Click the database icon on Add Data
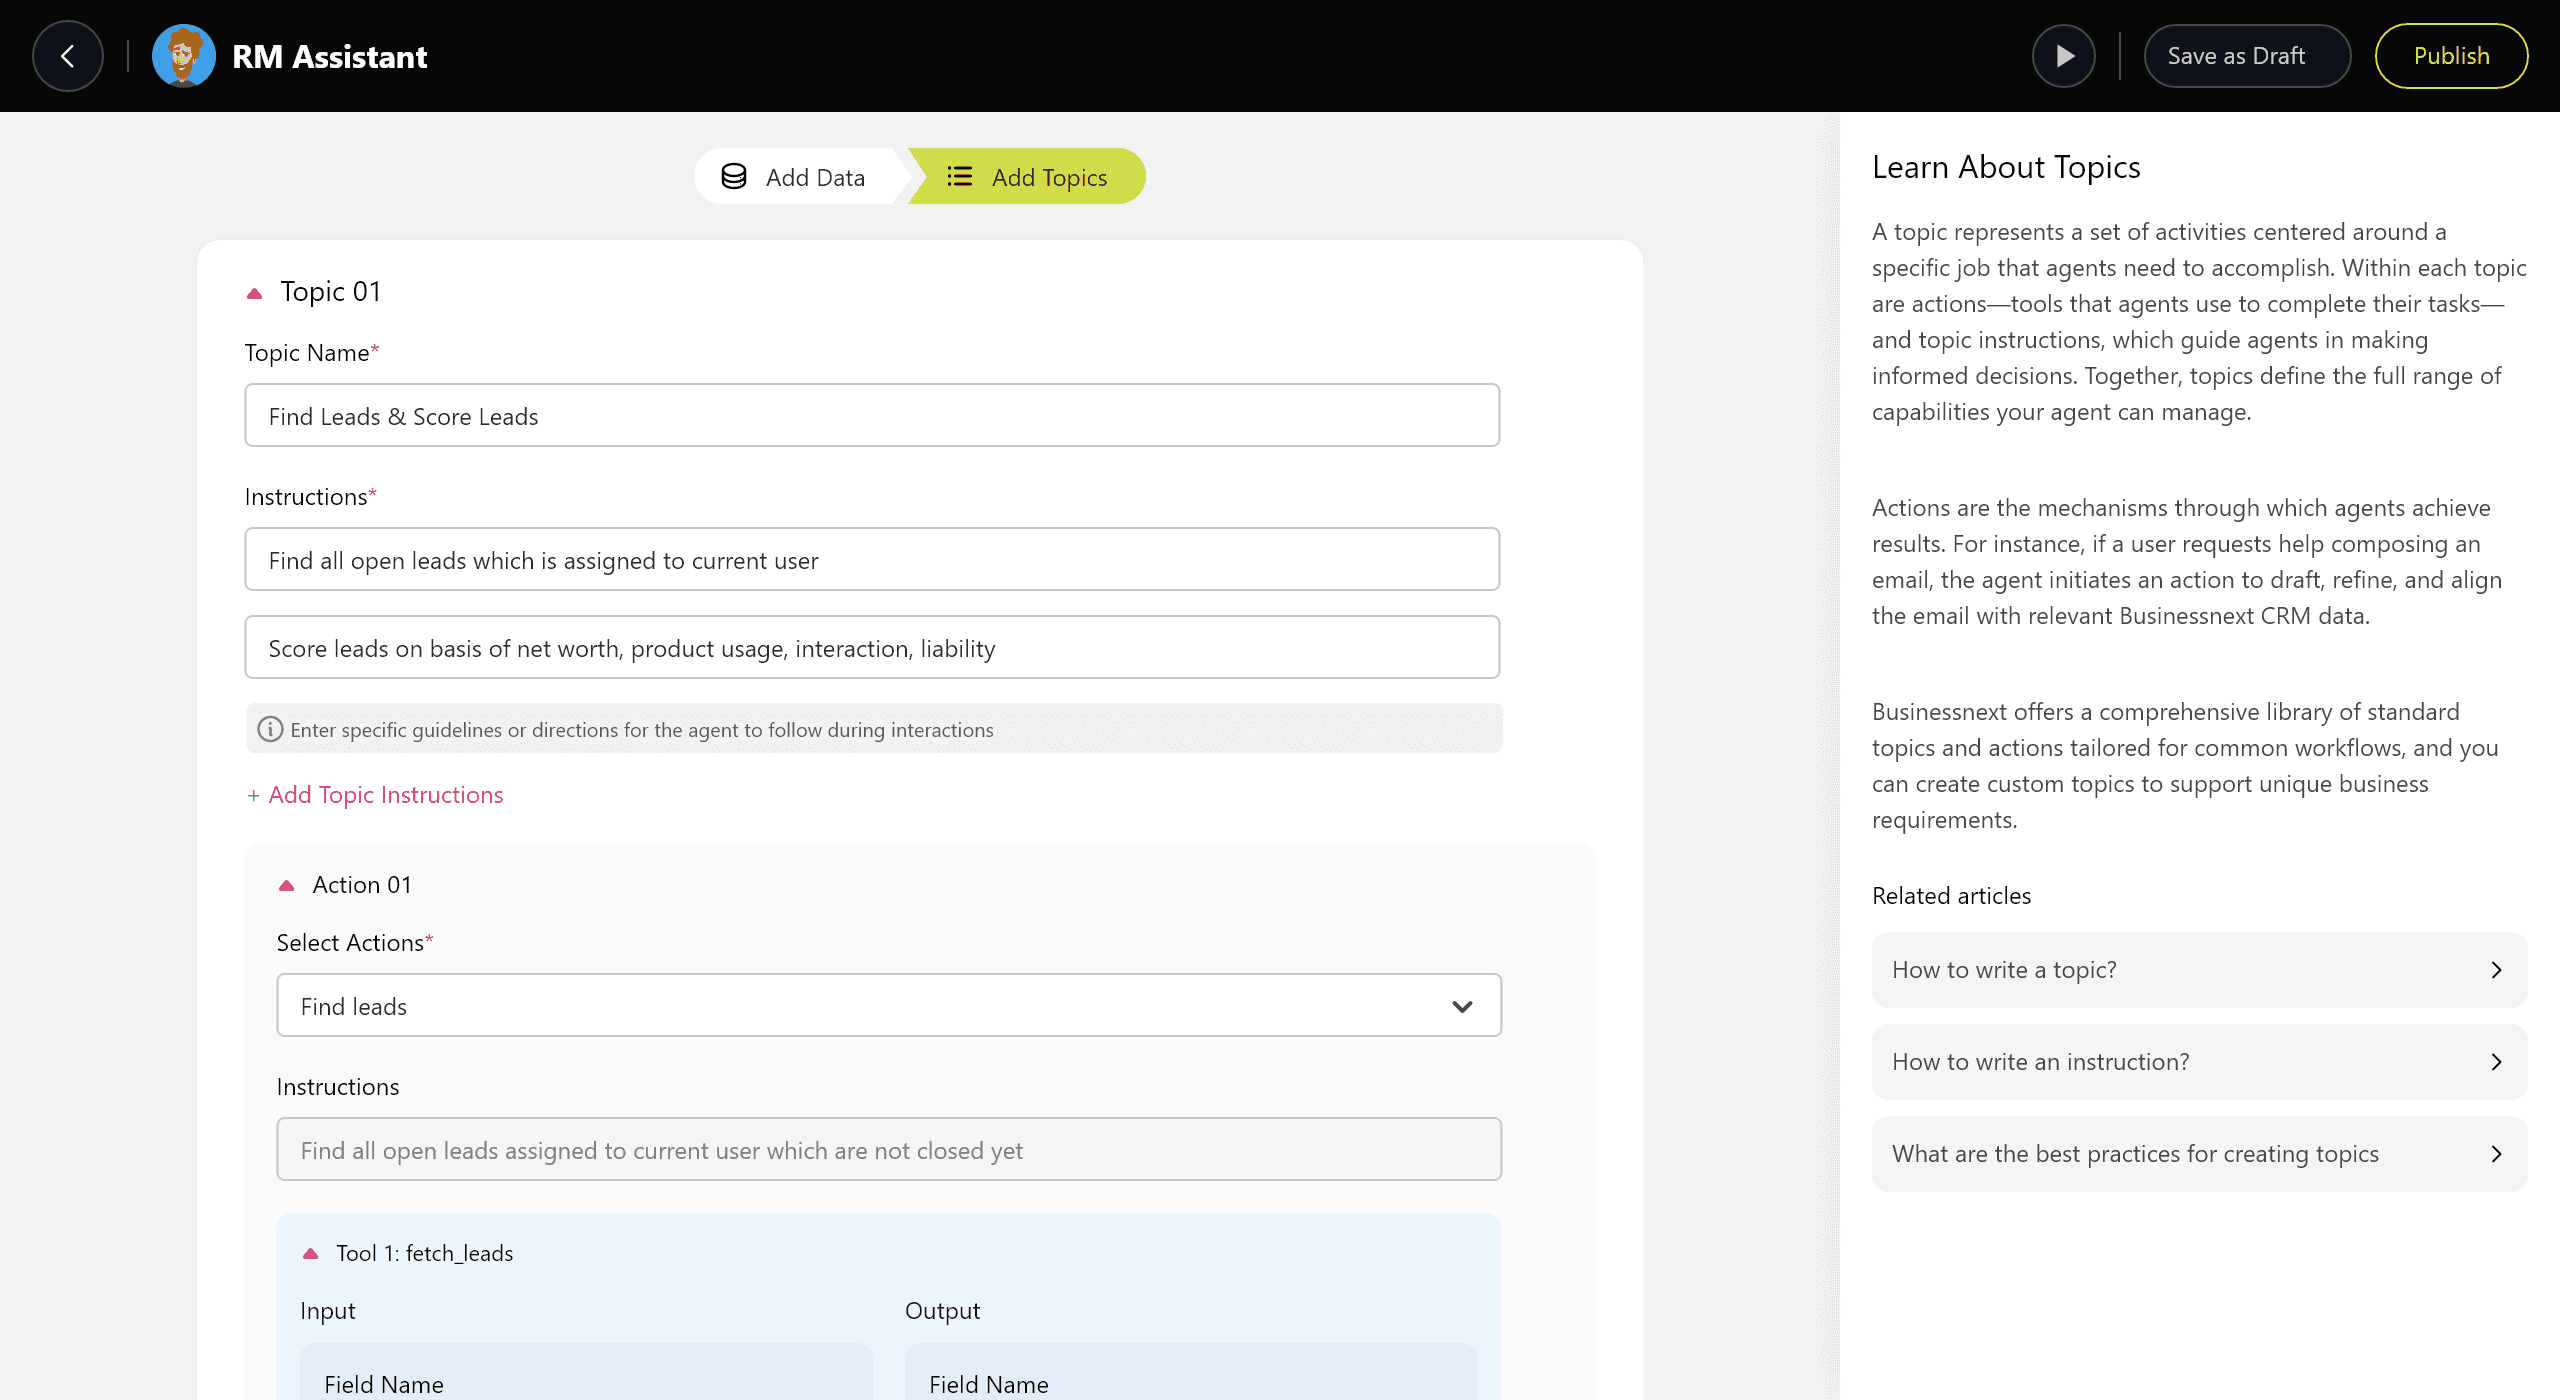 click(734, 177)
